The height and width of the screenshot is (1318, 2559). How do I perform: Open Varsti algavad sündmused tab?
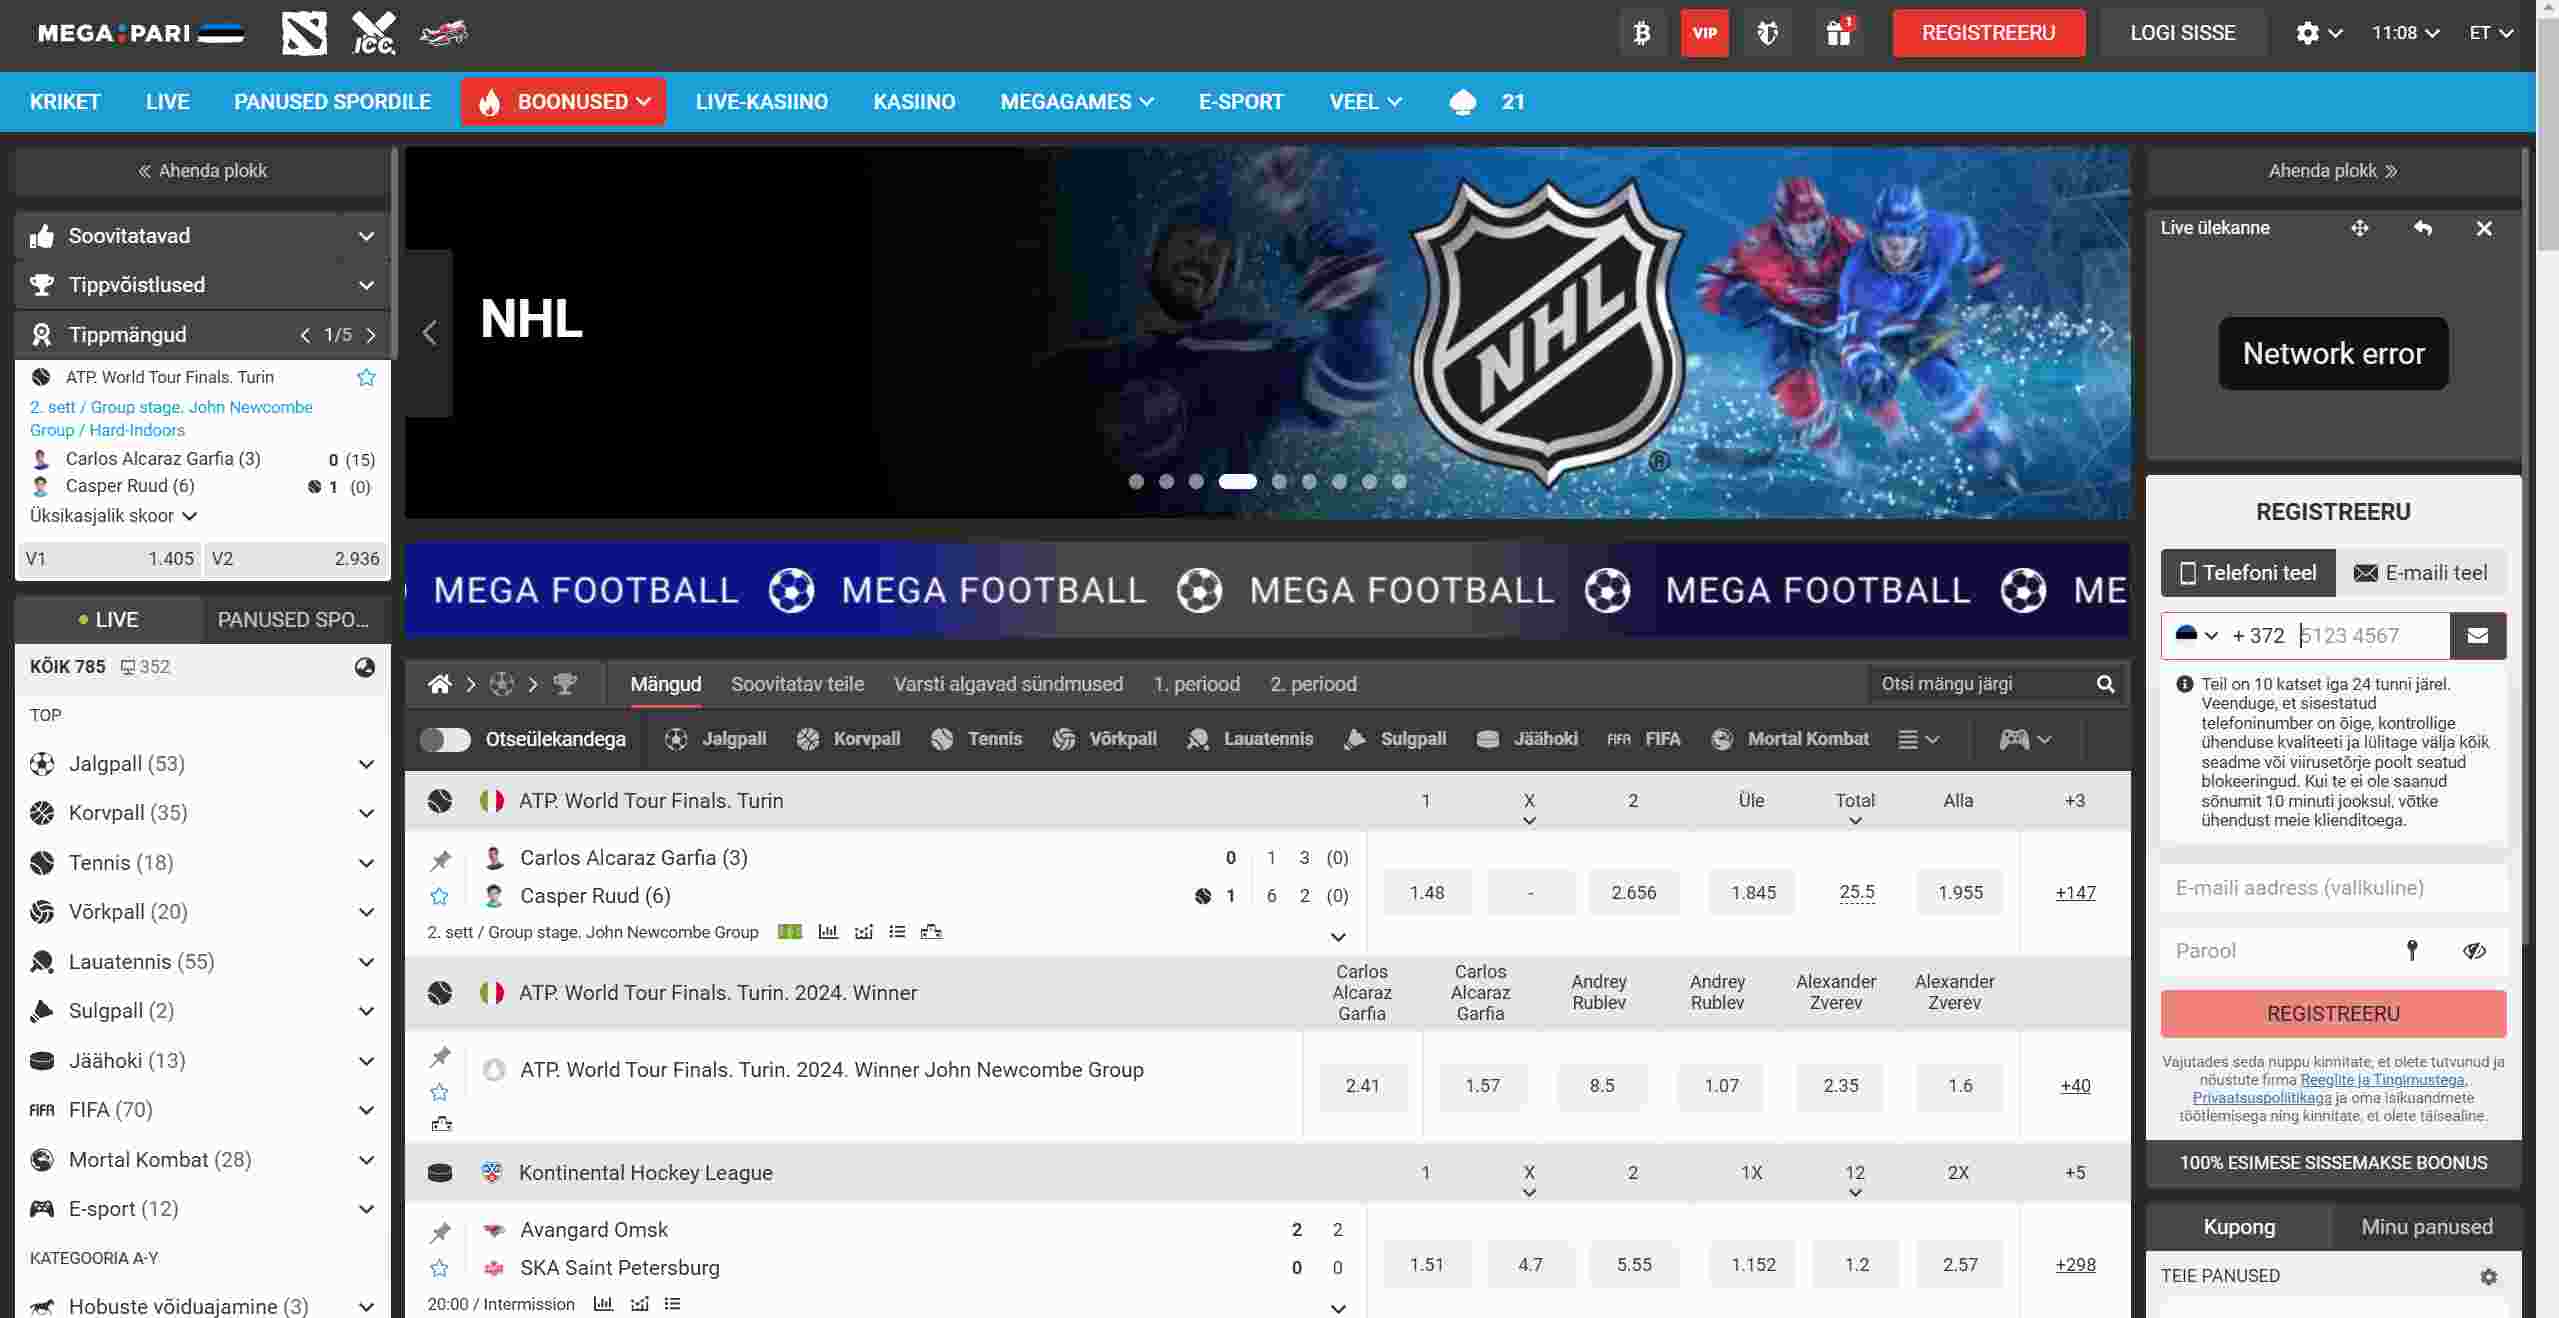[x=1008, y=684]
